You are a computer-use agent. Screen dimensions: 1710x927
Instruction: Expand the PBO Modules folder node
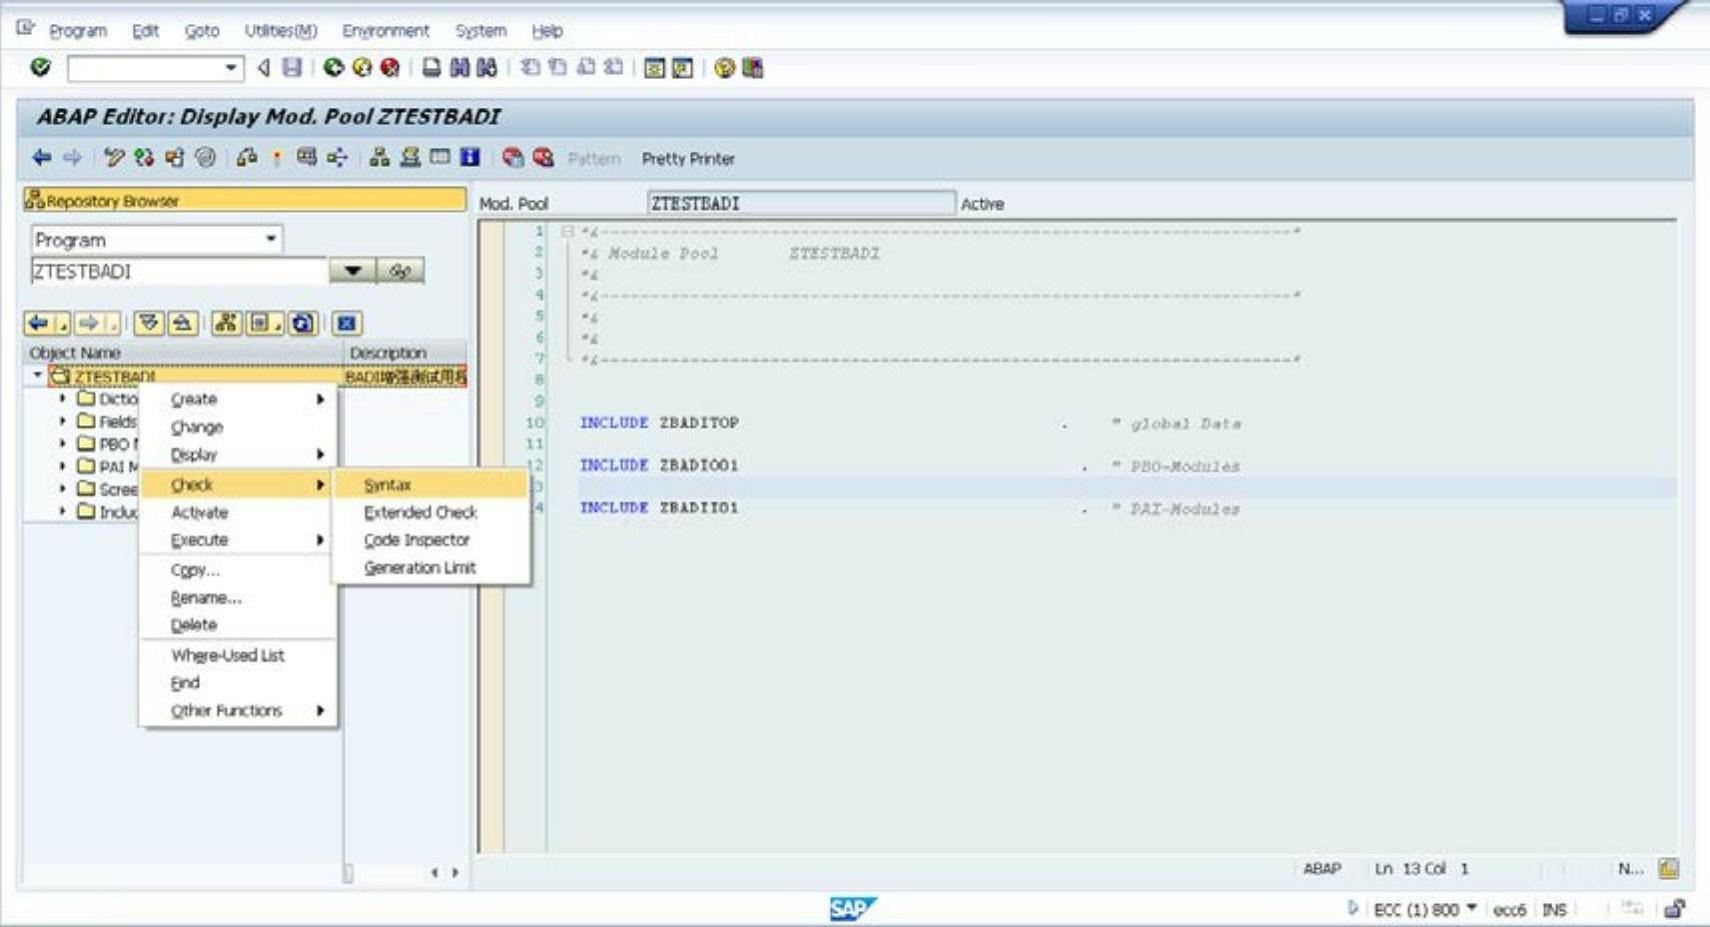63,443
